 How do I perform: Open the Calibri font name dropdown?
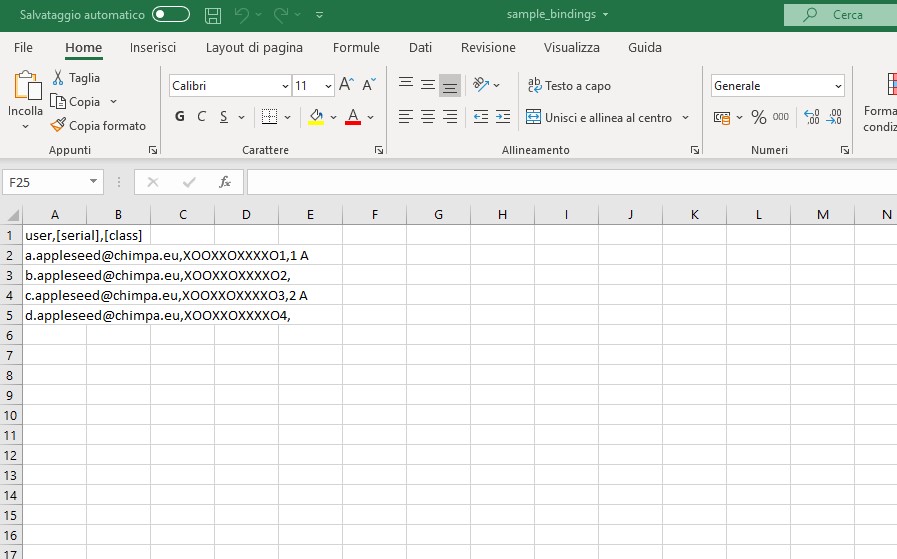point(285,86)
